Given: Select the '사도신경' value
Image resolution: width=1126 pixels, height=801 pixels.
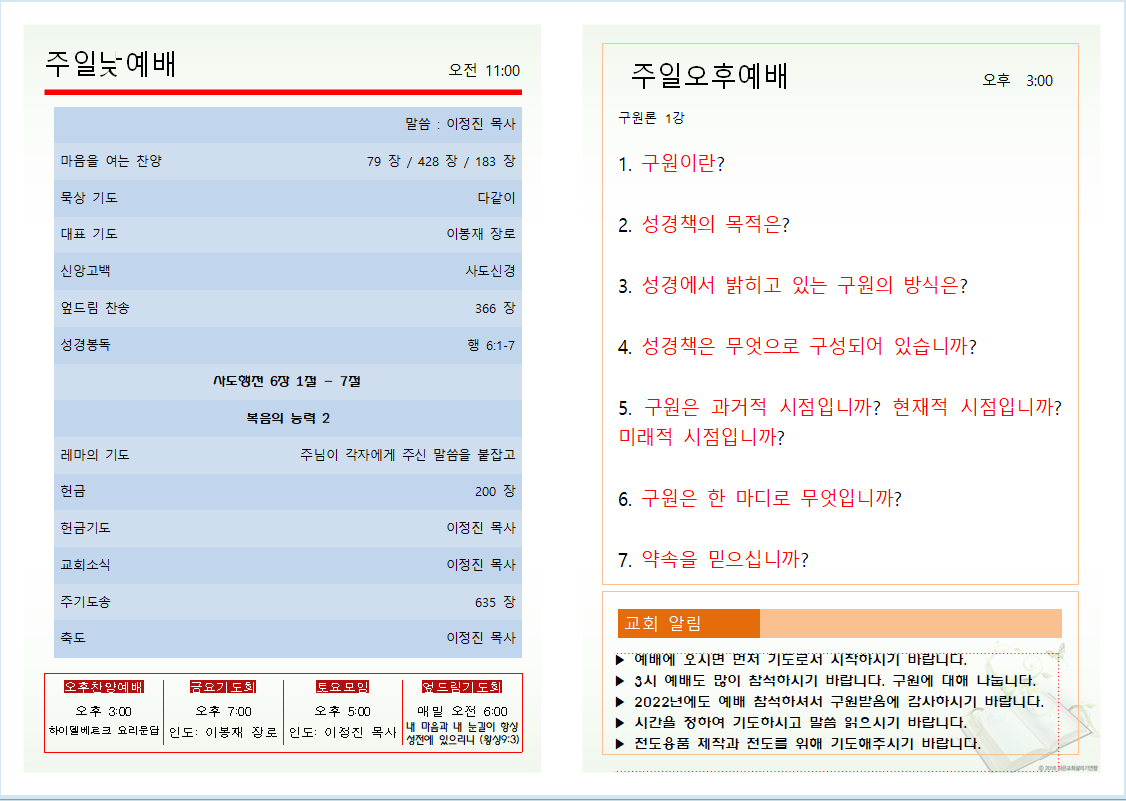Looking at the screenshot, I should 490,271.
